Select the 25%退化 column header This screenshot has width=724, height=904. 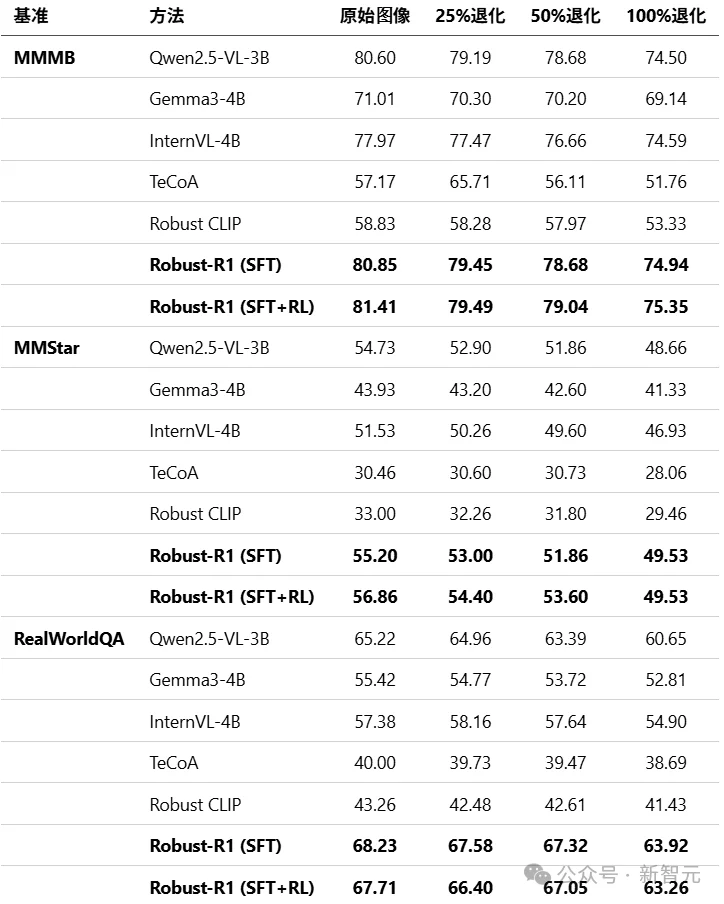click(x=470, y=16)
